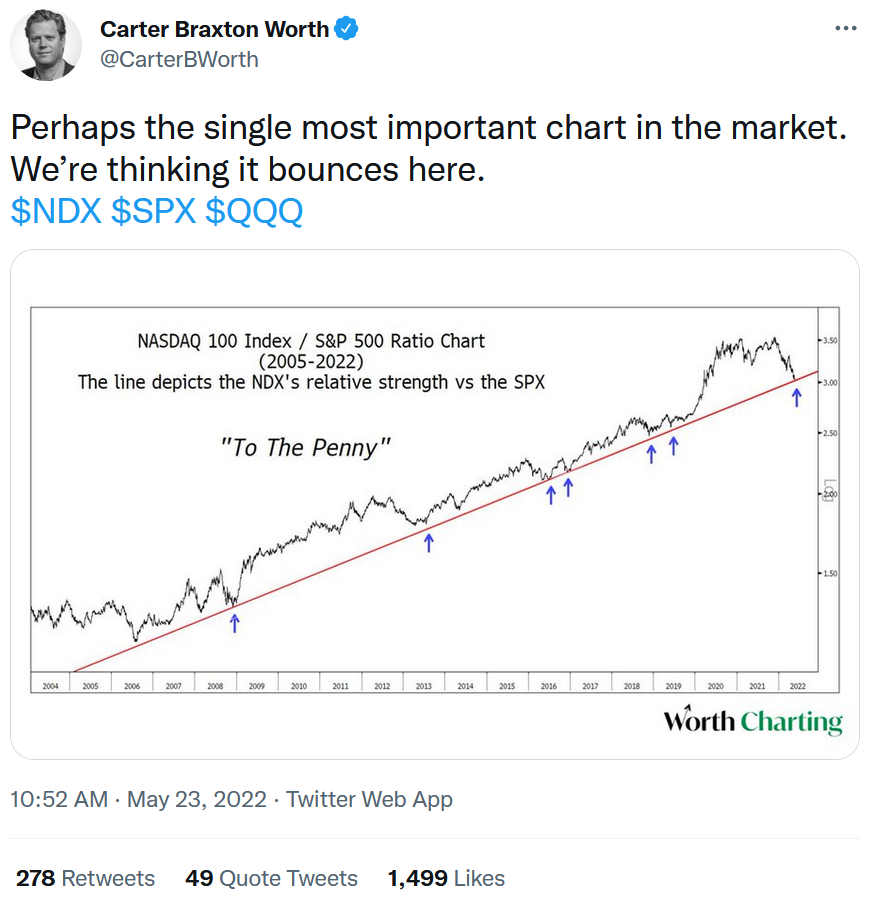View the 1,499 Likes list
Viewport: 869px width, 903px height.
446,878
